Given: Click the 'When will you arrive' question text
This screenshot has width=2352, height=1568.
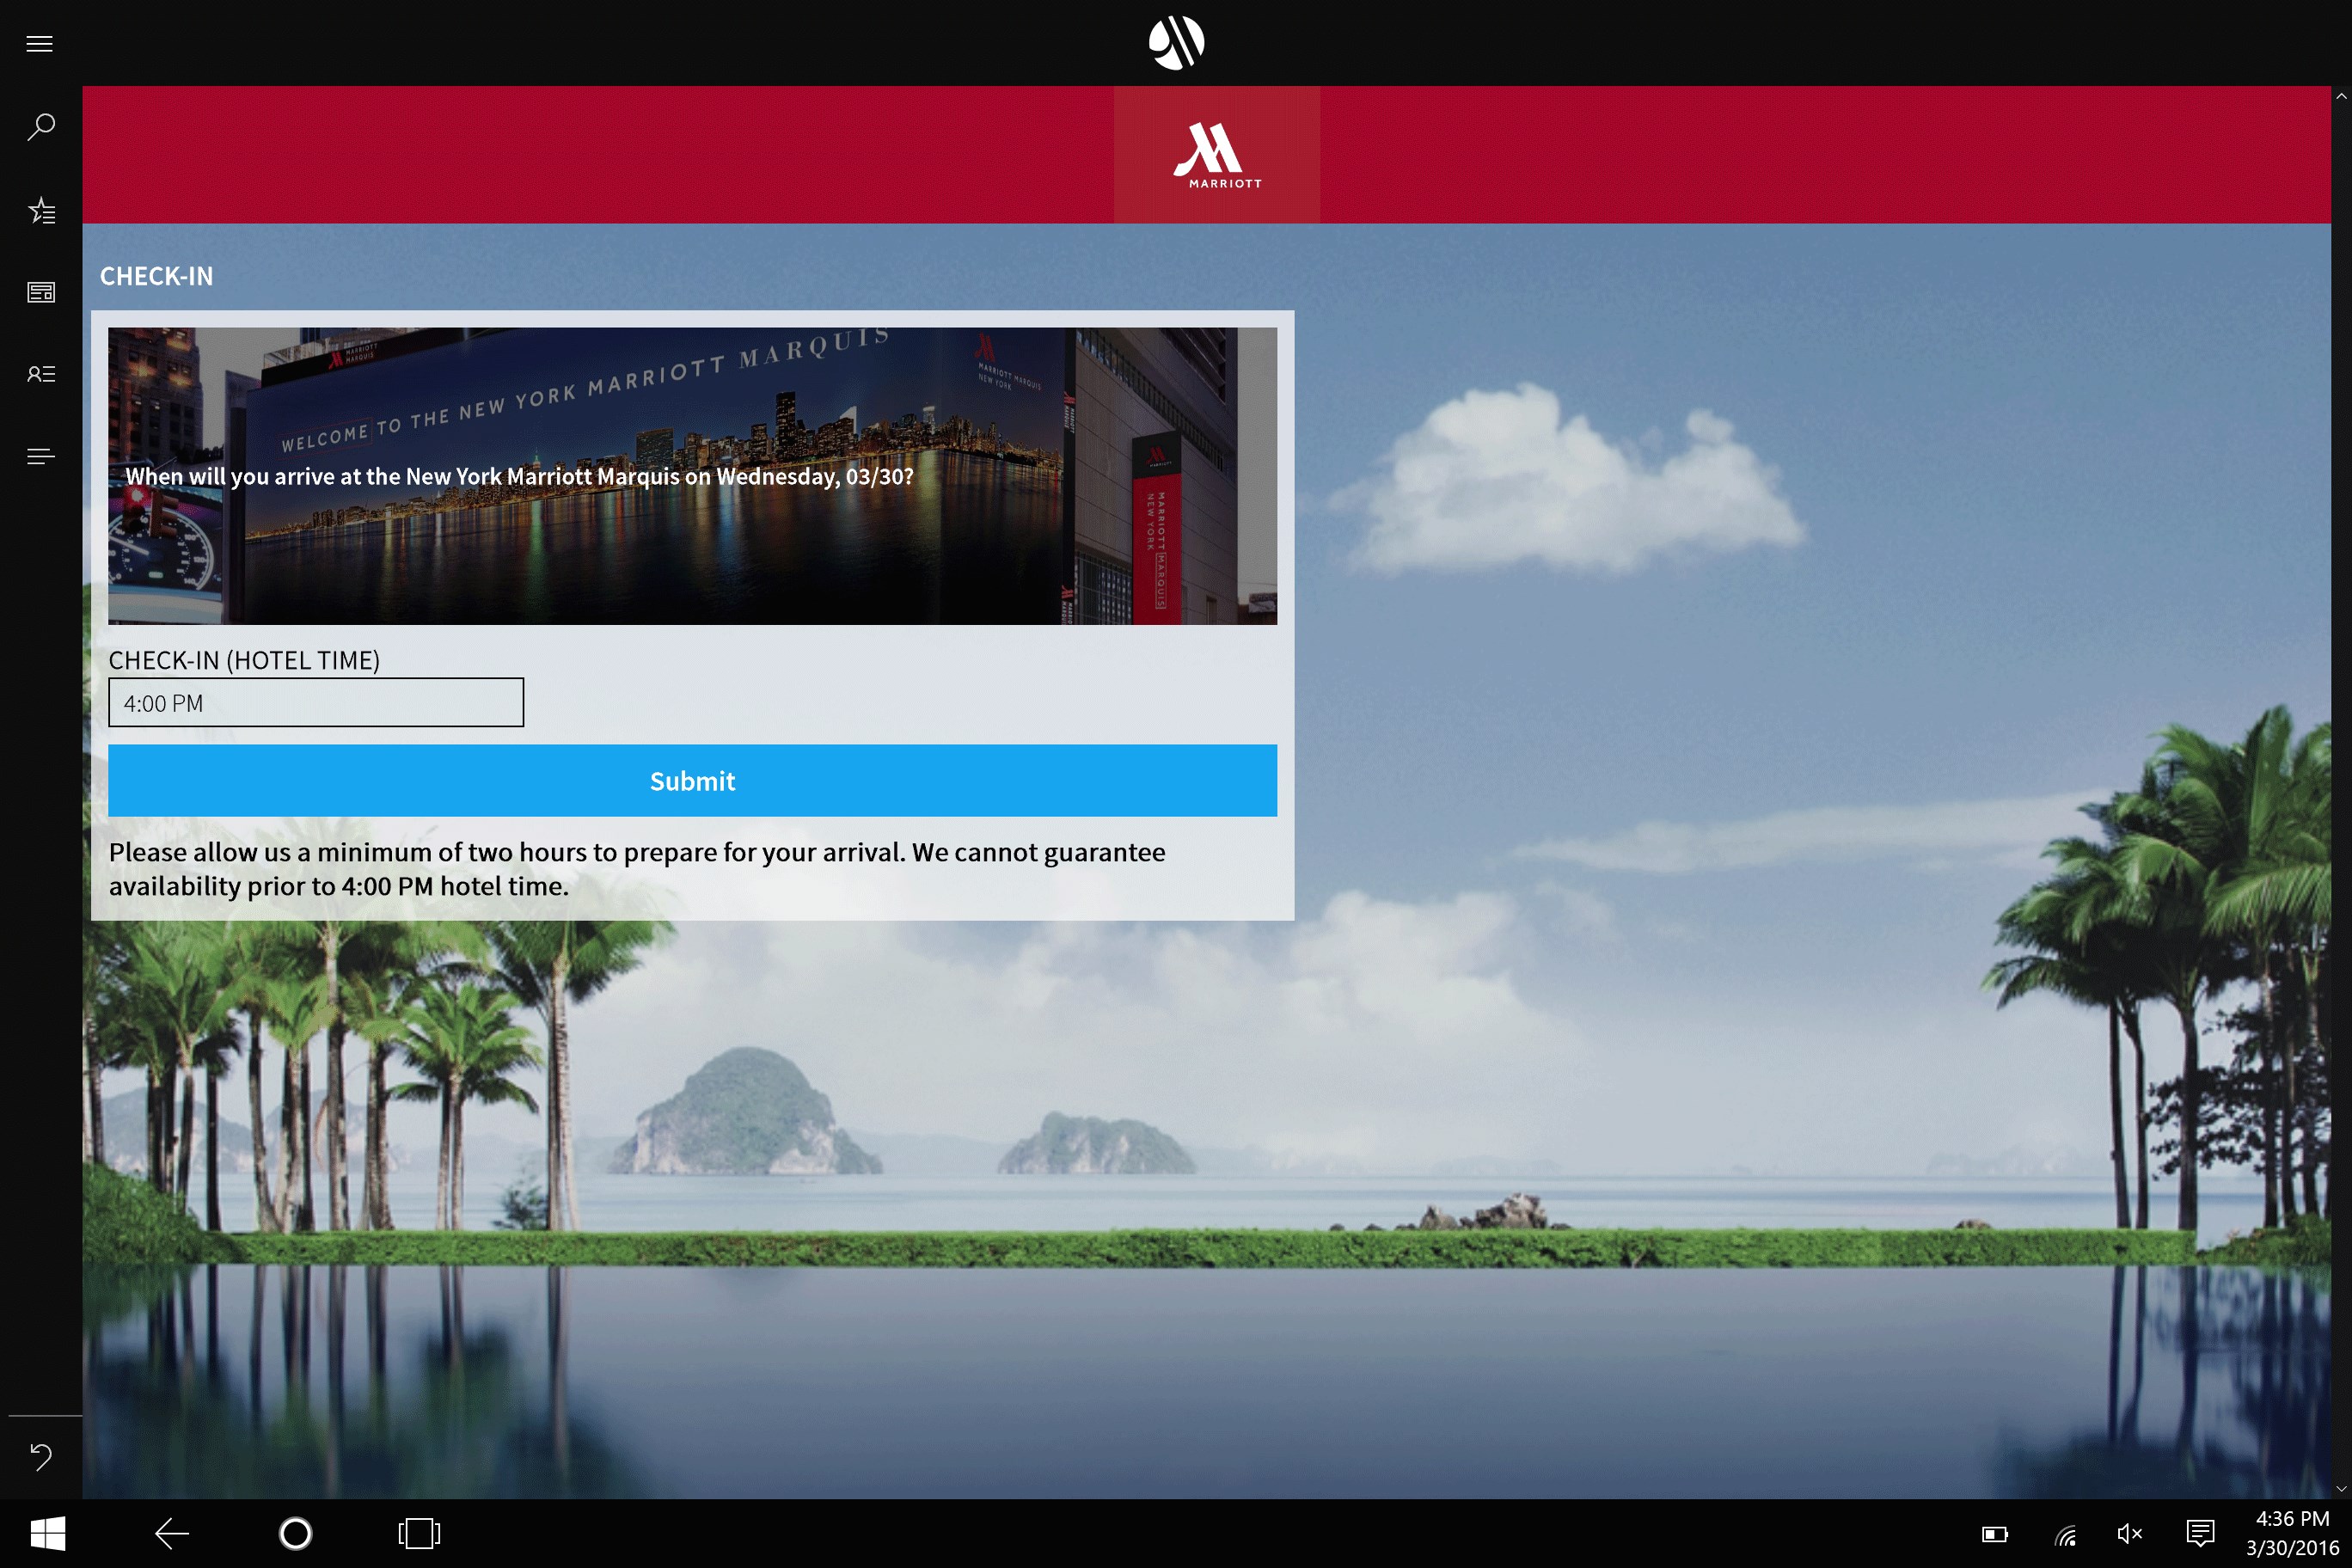Looking at the screenshot, I should [519, 477].
